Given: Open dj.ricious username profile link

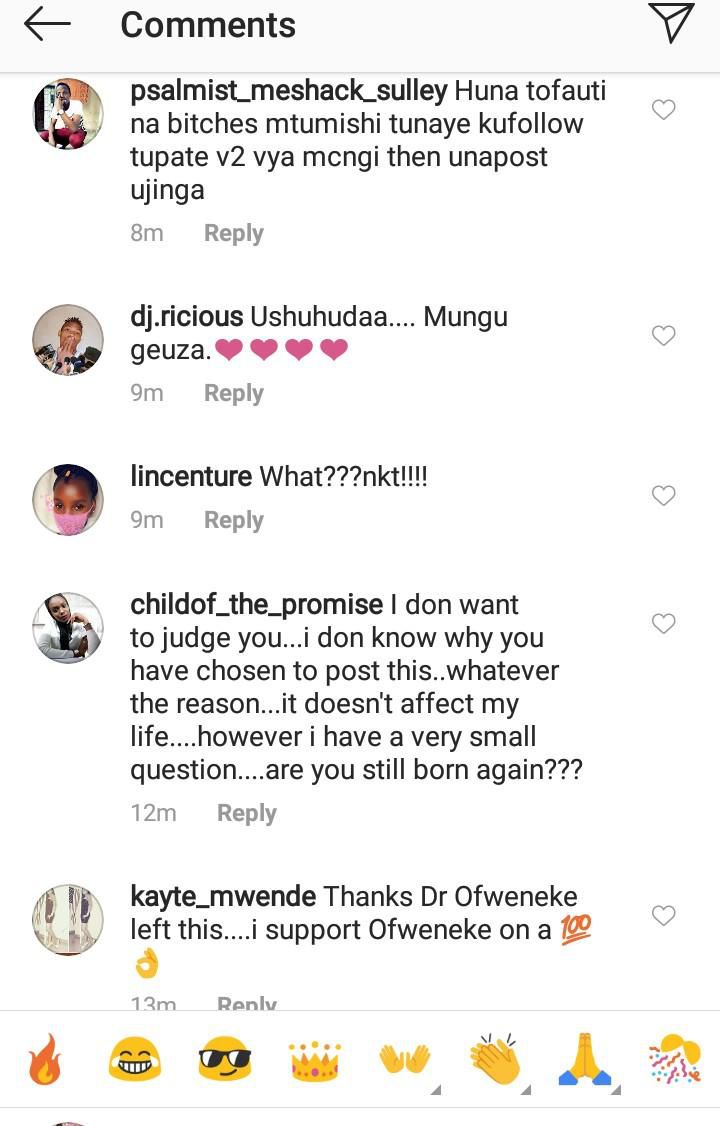Looking at the screenshot, I should click(186, 317).
